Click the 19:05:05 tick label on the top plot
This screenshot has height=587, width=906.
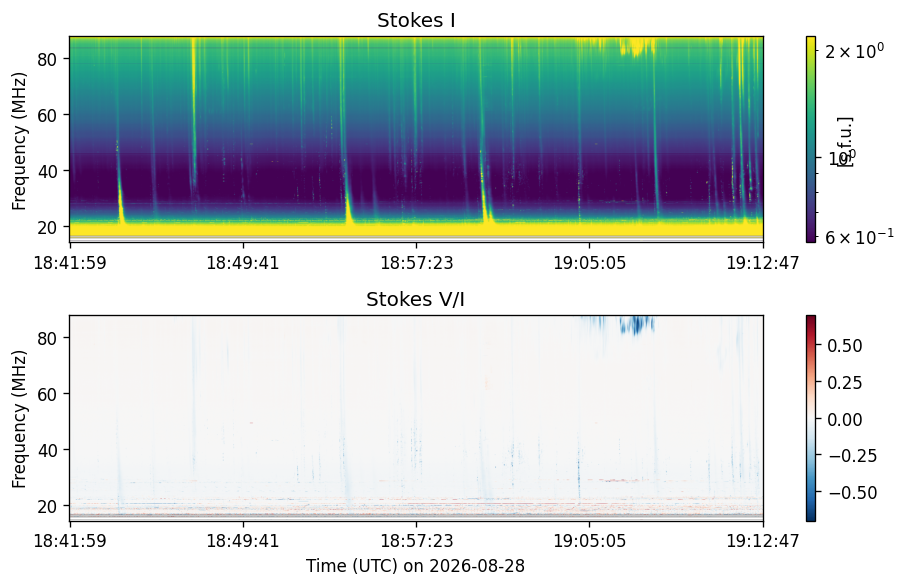click(x=589, y=263)
